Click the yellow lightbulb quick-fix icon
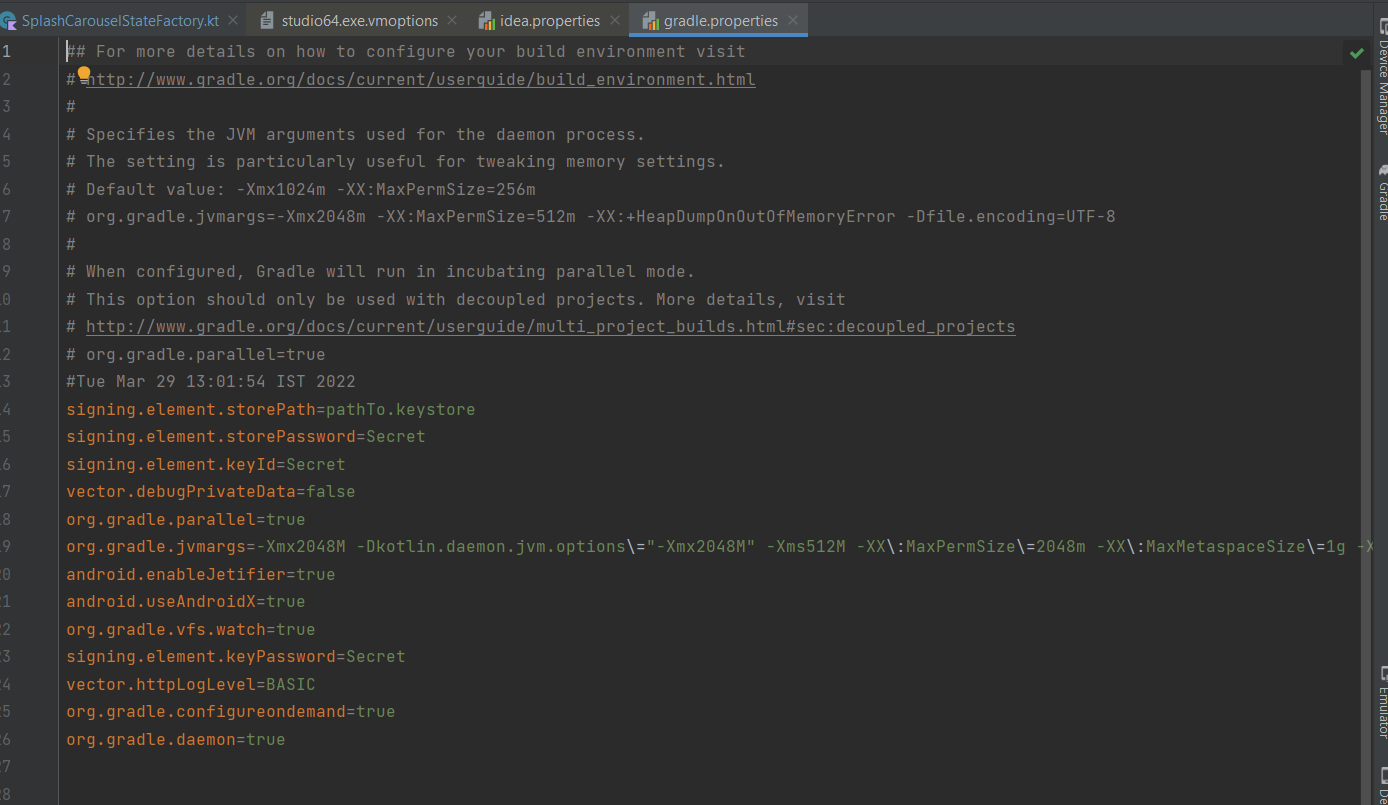This screenshot has width=1388, height=805. pos(84,74)
